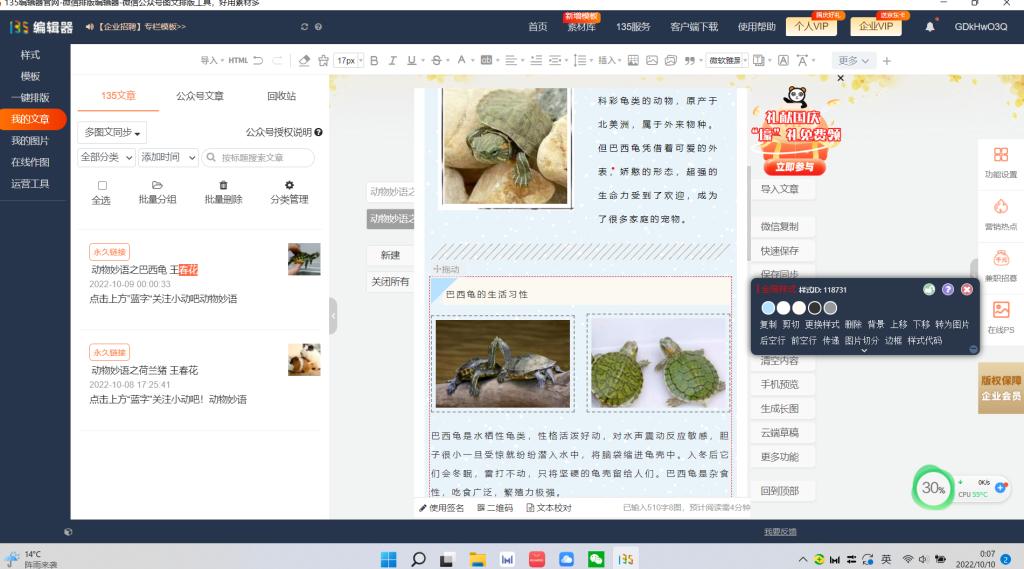Check the 全选 checkbox
This screenshot has width=1024, height=569.
(x=102, y=186)
